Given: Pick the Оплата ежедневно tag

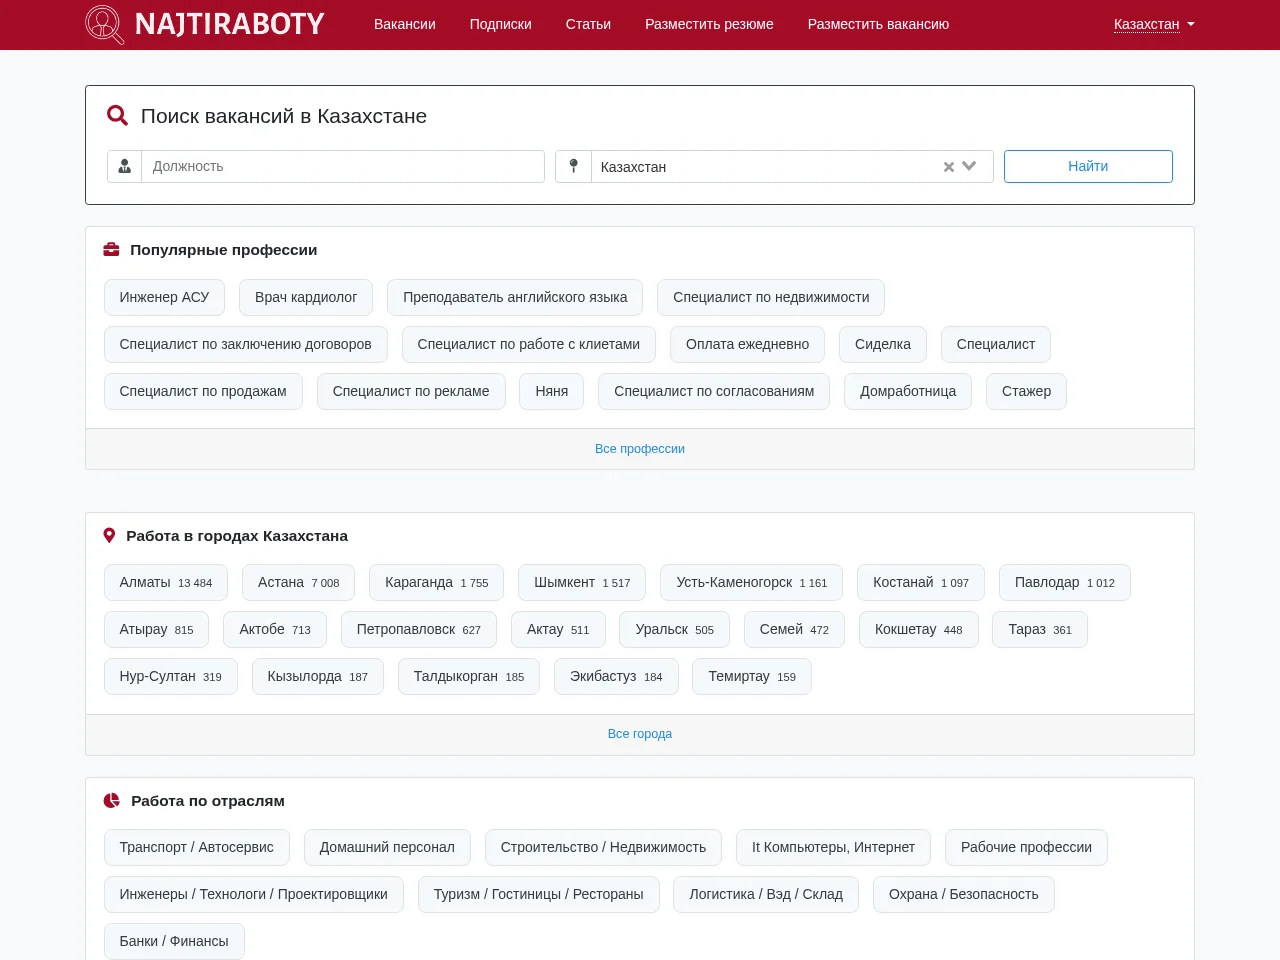Looking at the screenshot, I should 748,344.
